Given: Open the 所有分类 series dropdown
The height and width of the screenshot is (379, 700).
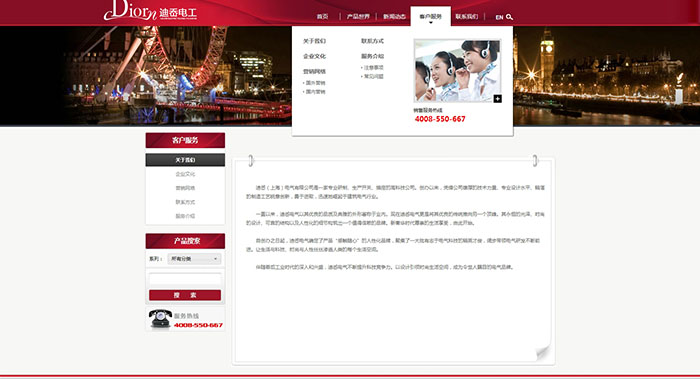Looking at the screenshot, I should [x=194, y=259].
